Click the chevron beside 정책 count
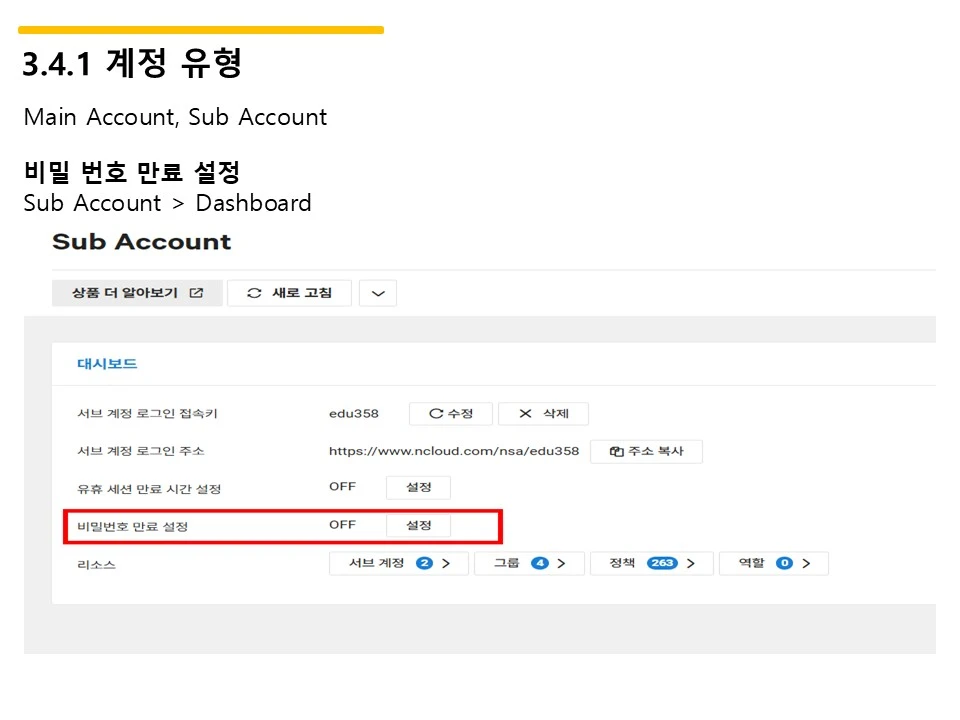 tap(691, 563)
